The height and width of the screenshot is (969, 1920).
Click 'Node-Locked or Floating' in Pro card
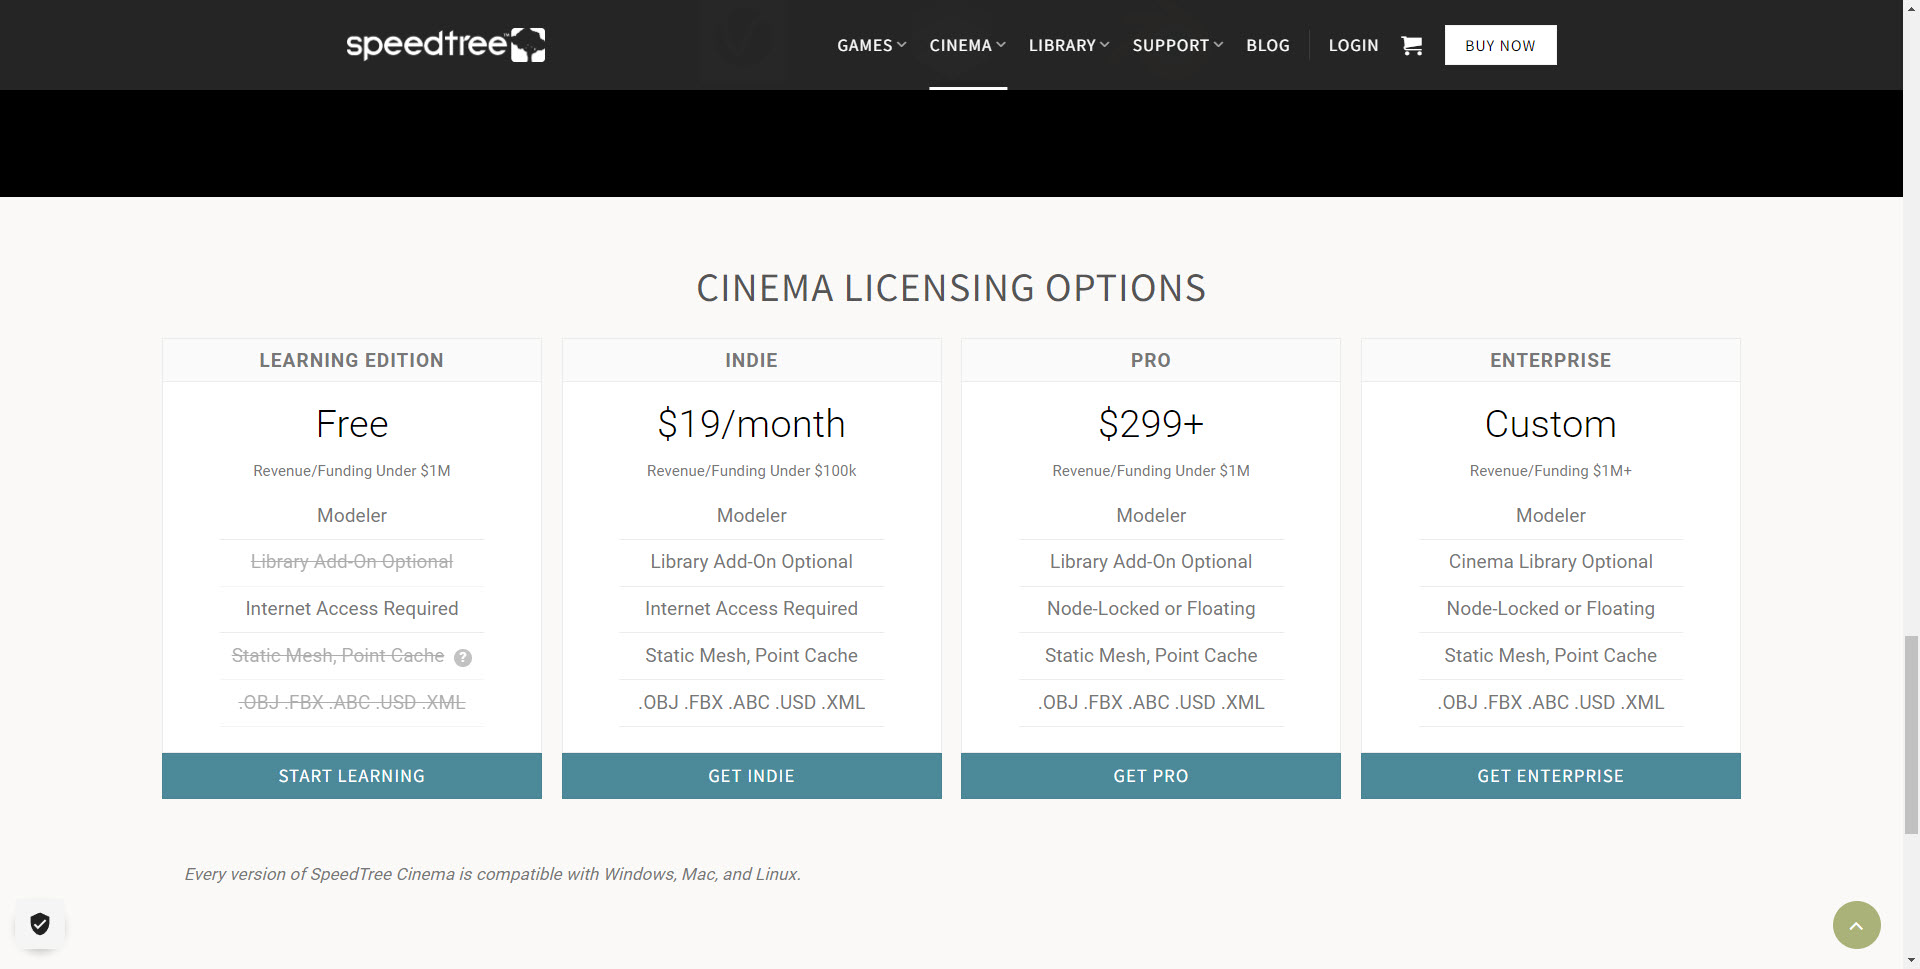coord(1151,609)
